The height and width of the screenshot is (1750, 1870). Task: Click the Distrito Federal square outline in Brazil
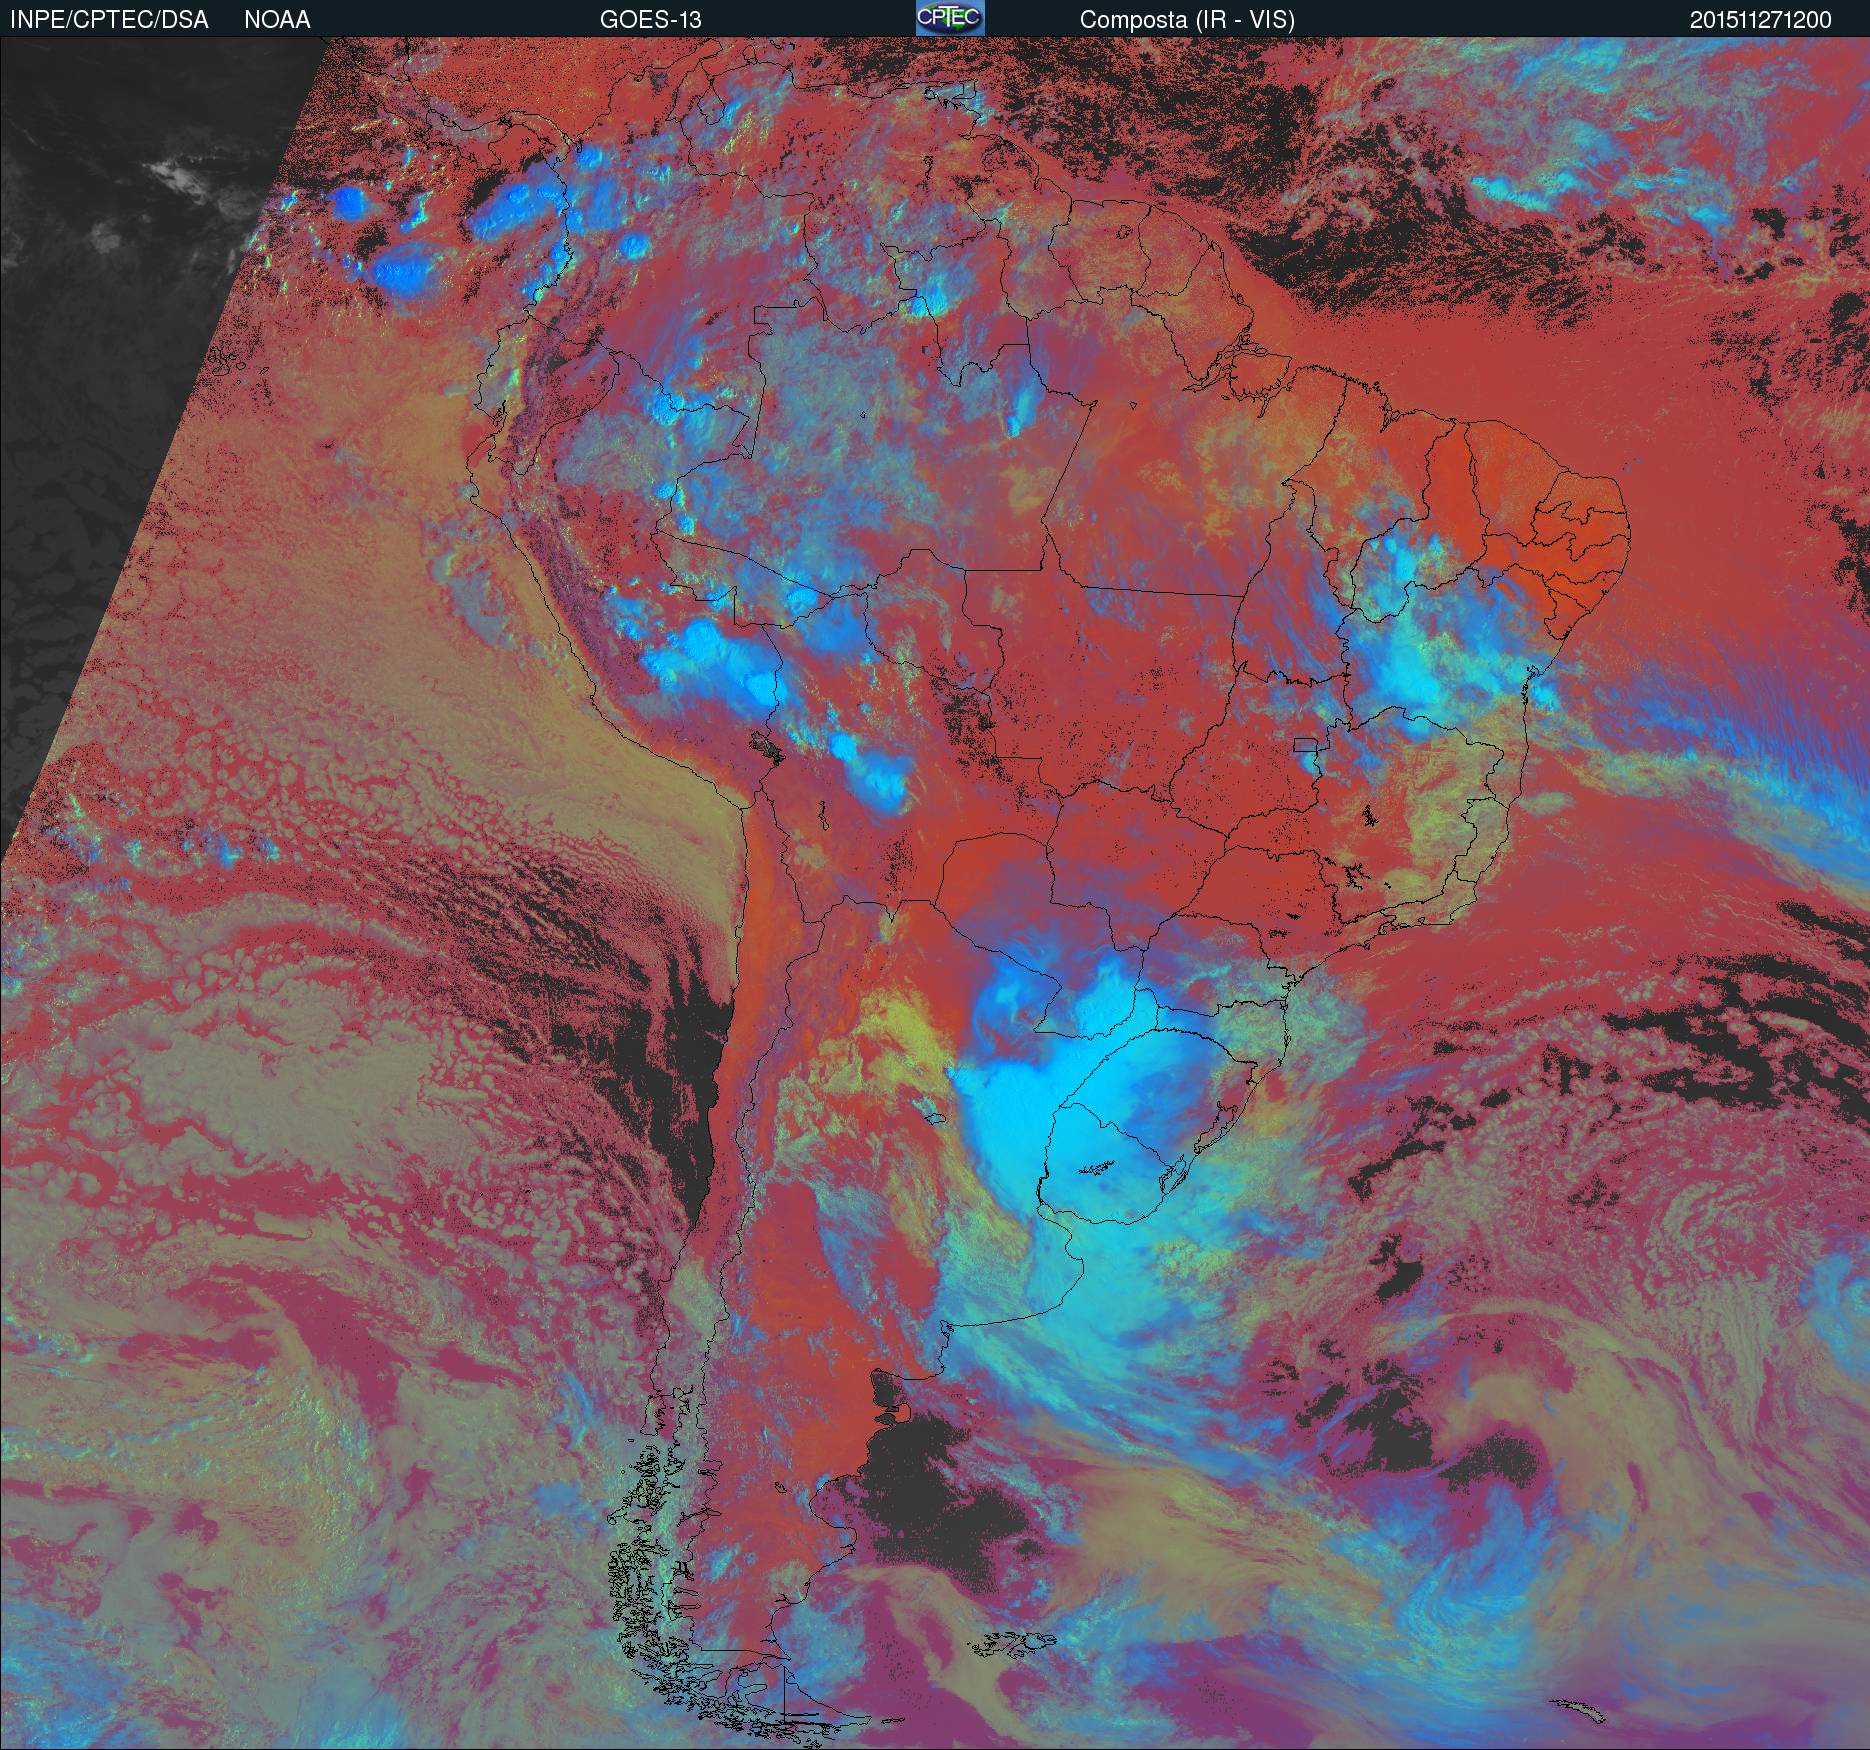tap(1305, 744)
